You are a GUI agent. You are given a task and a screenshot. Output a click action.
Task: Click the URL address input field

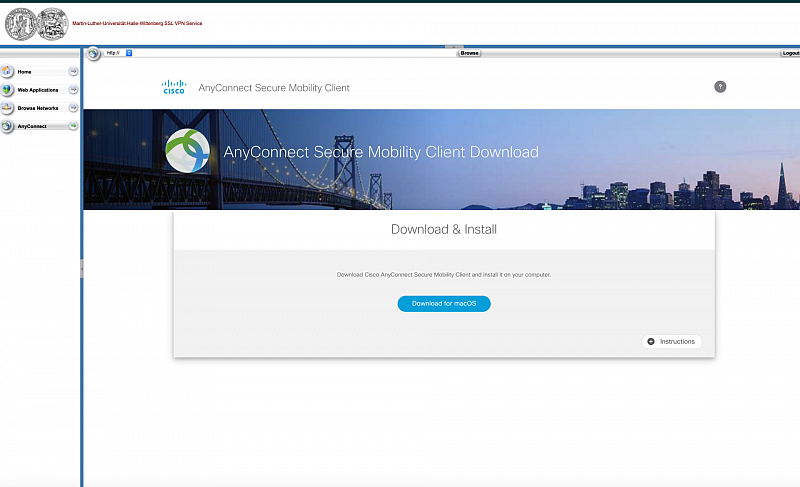[295, 53]
